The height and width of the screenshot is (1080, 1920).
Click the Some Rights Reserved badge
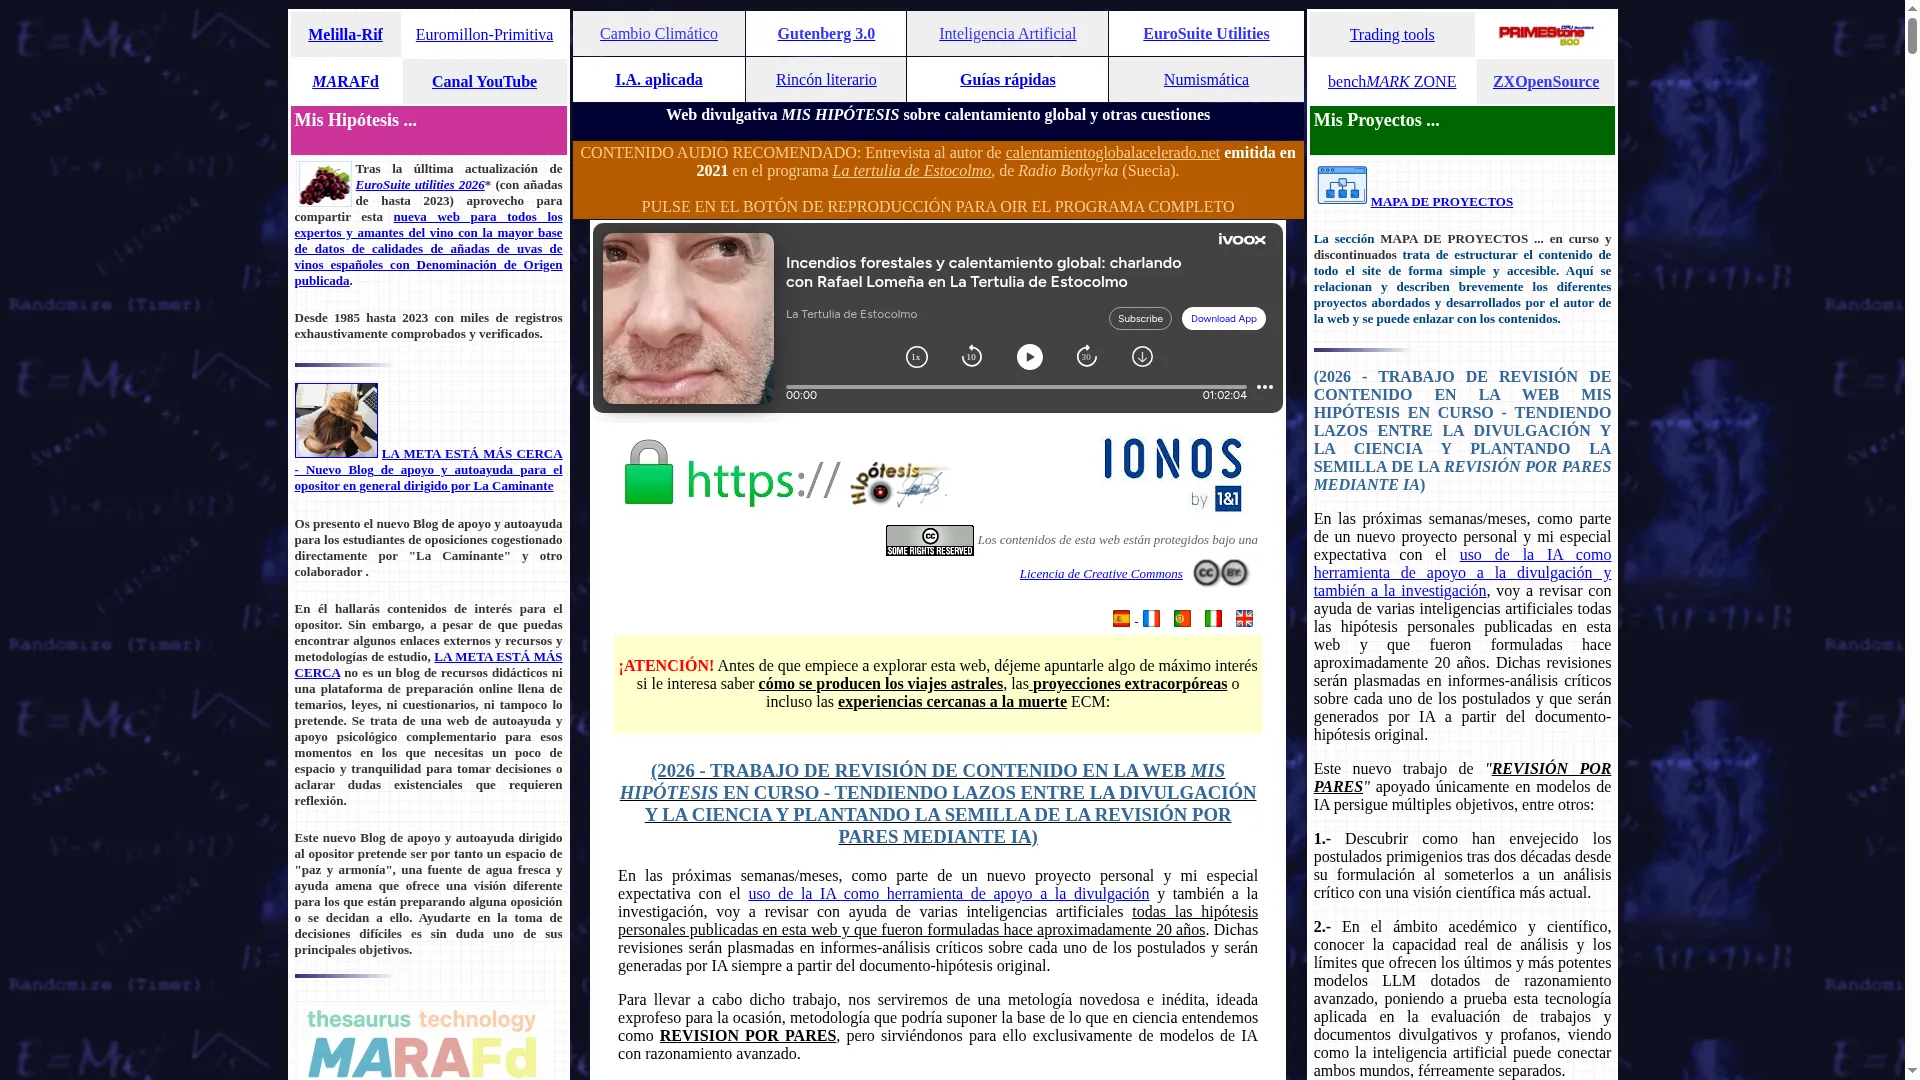[929, 541]
